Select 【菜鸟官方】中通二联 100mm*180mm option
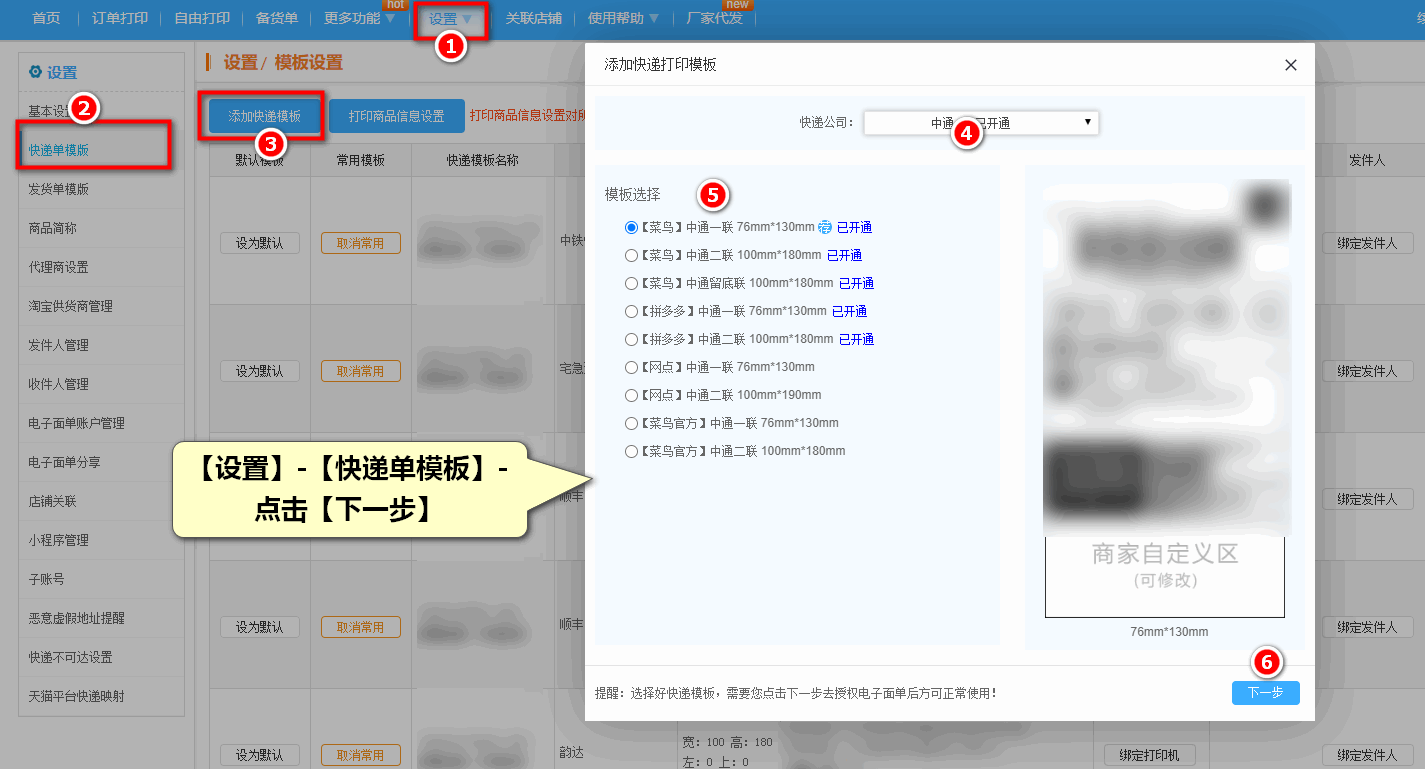The height and width of the screenshot is (769, 1425). [631, 451]
